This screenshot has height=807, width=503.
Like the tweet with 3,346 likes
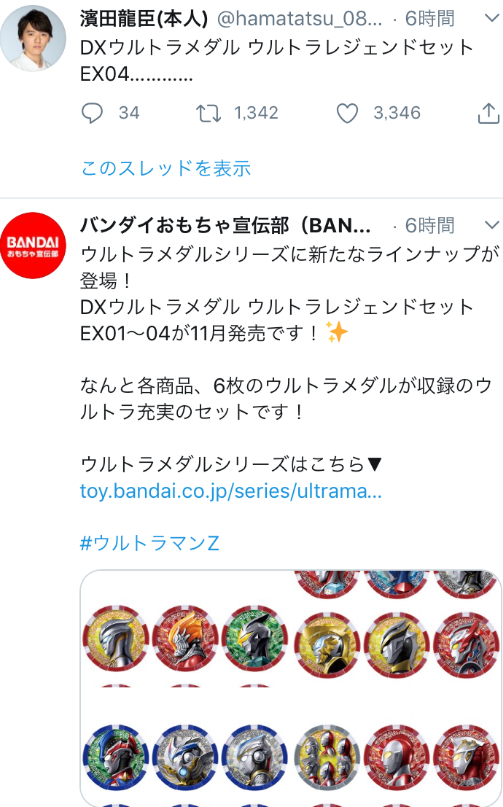click(347, 113)
